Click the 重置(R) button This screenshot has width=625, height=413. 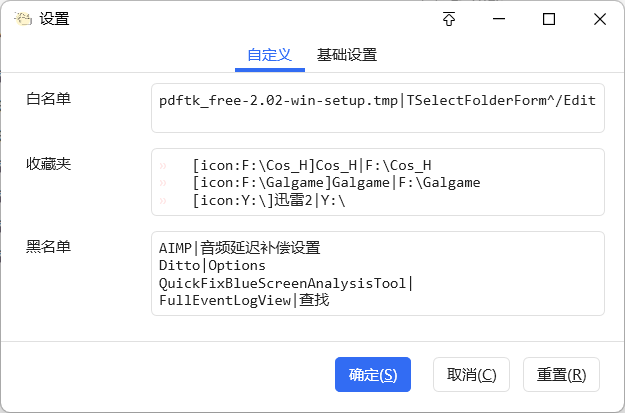pos(561,374)
